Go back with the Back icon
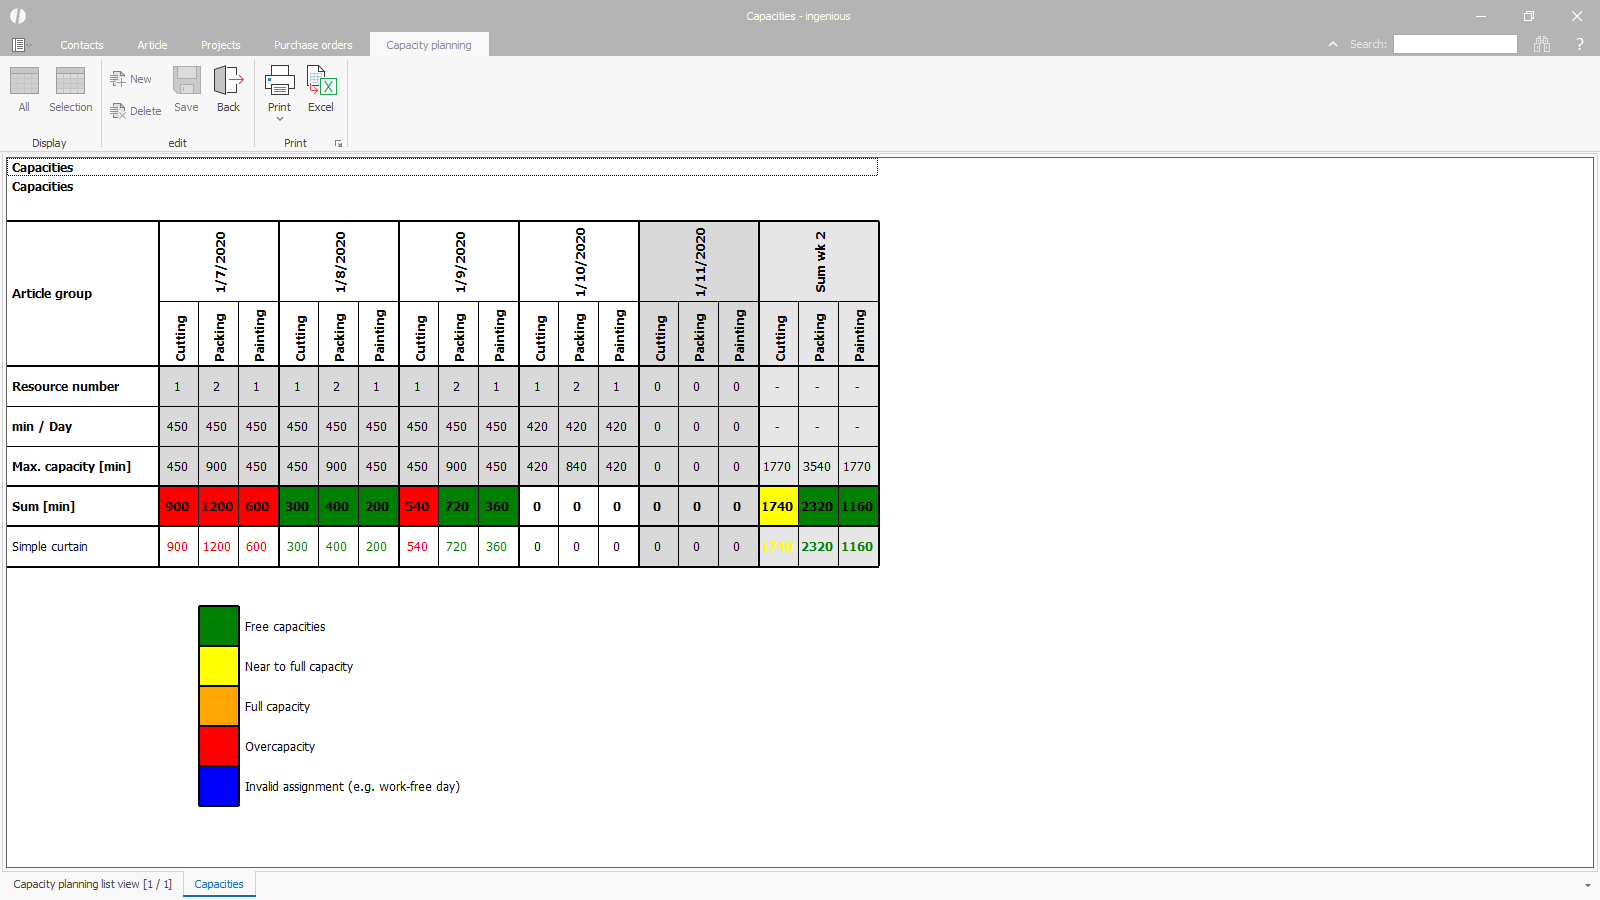Screen dimensions: 1600x900 tap(228, 82)
